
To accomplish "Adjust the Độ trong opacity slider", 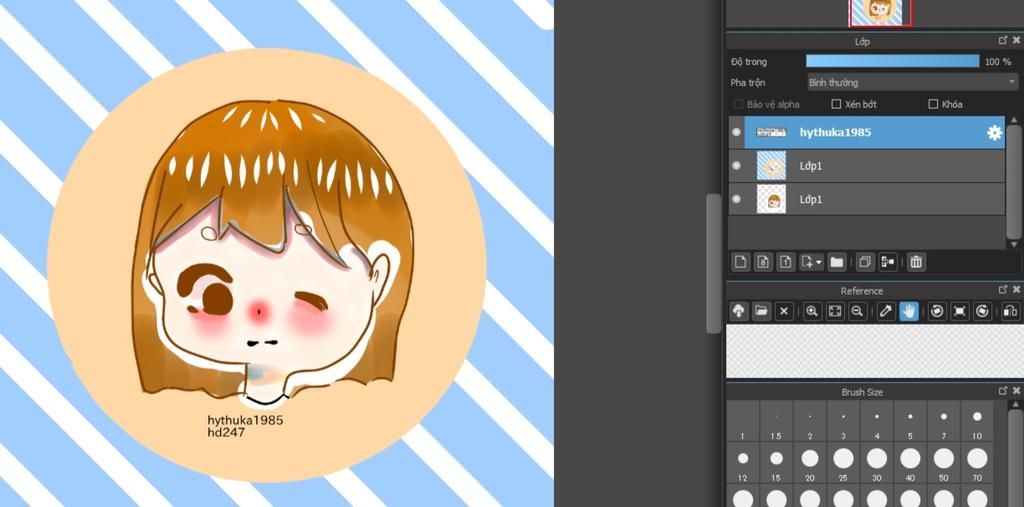I will tap(893, 61).
